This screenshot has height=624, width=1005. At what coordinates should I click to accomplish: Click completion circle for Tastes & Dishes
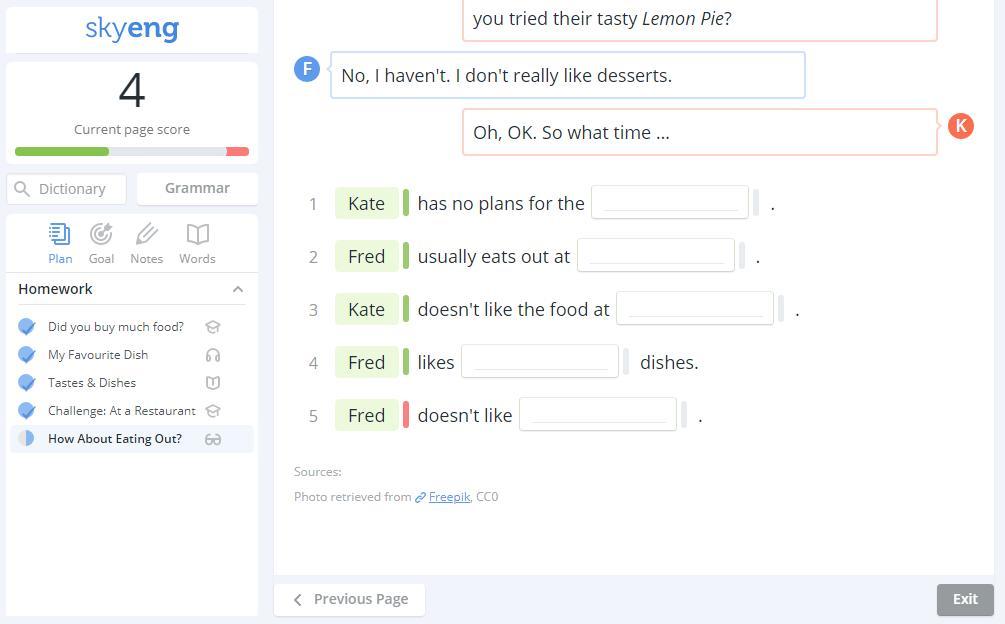pyautogui.click(x=26, y=382)
